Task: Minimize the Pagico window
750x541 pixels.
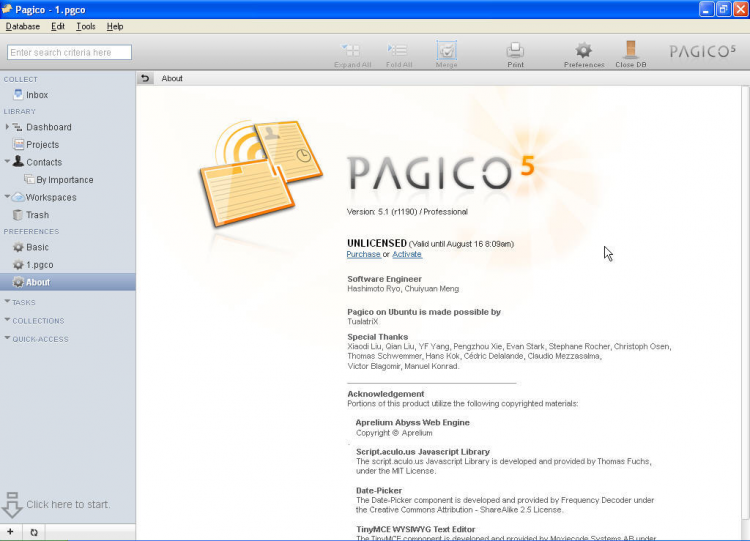Action: pyautogui.click(x=706, y=9)
